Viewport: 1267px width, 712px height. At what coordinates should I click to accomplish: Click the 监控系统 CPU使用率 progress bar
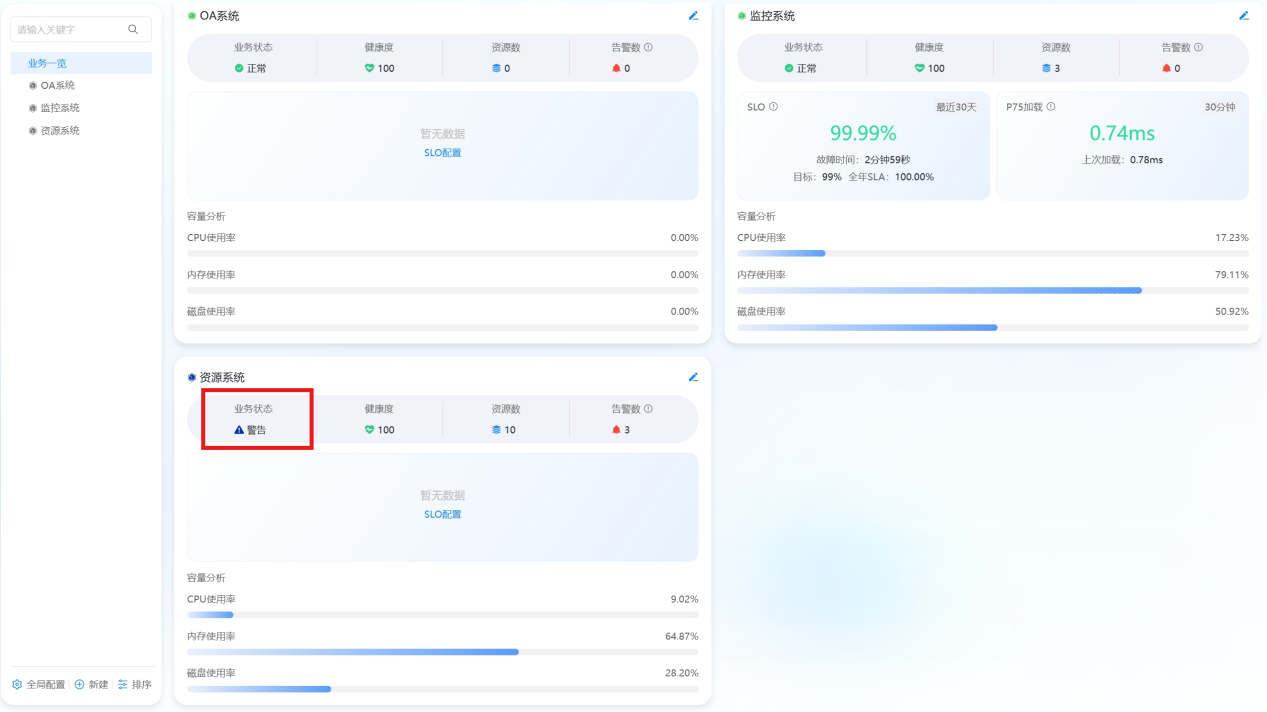pos(993,253)
